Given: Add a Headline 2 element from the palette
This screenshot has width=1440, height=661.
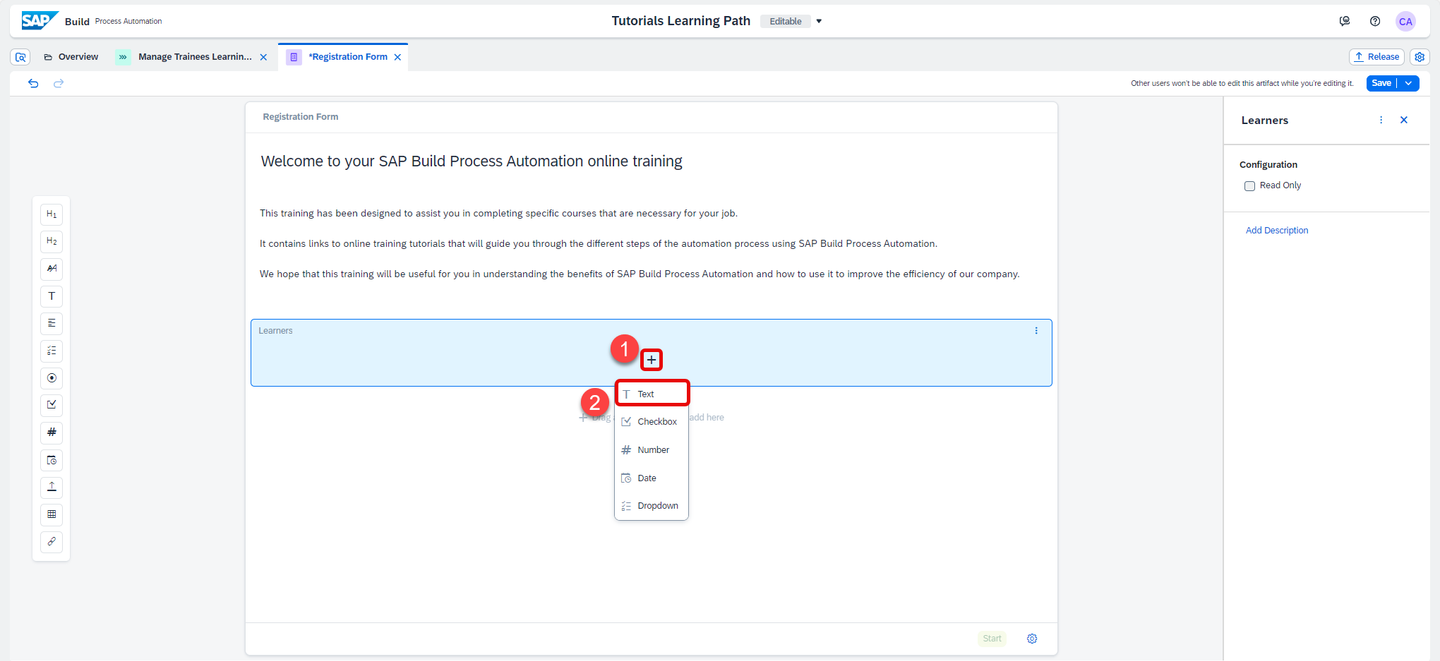Looking at the screenshot, I should pyautogui.click(x=51, y=241).
